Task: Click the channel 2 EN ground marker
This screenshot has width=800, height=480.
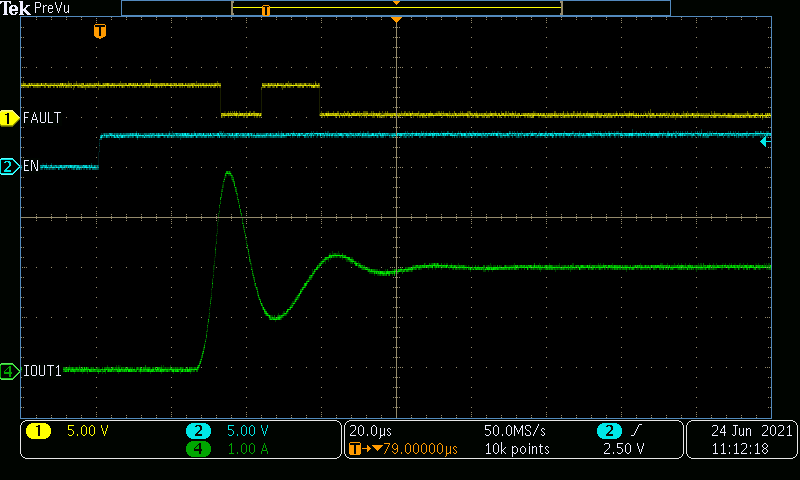Action: (x=9, y=166)
